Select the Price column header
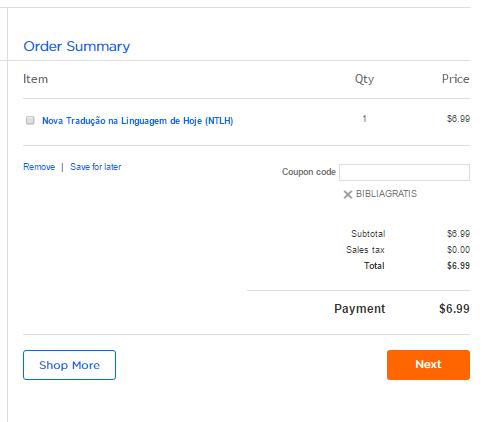Screen dimensions: 491x422 tap(456, 79)
